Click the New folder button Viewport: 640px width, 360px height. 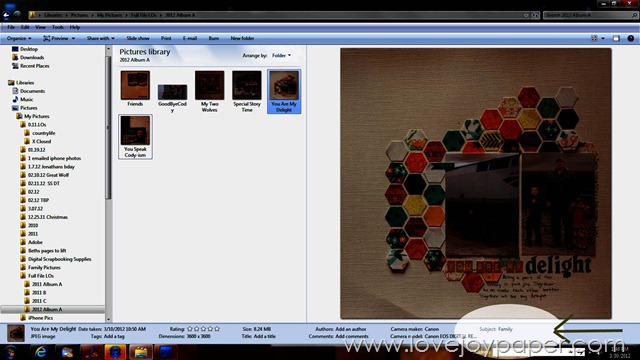click(x=242, y=38)
